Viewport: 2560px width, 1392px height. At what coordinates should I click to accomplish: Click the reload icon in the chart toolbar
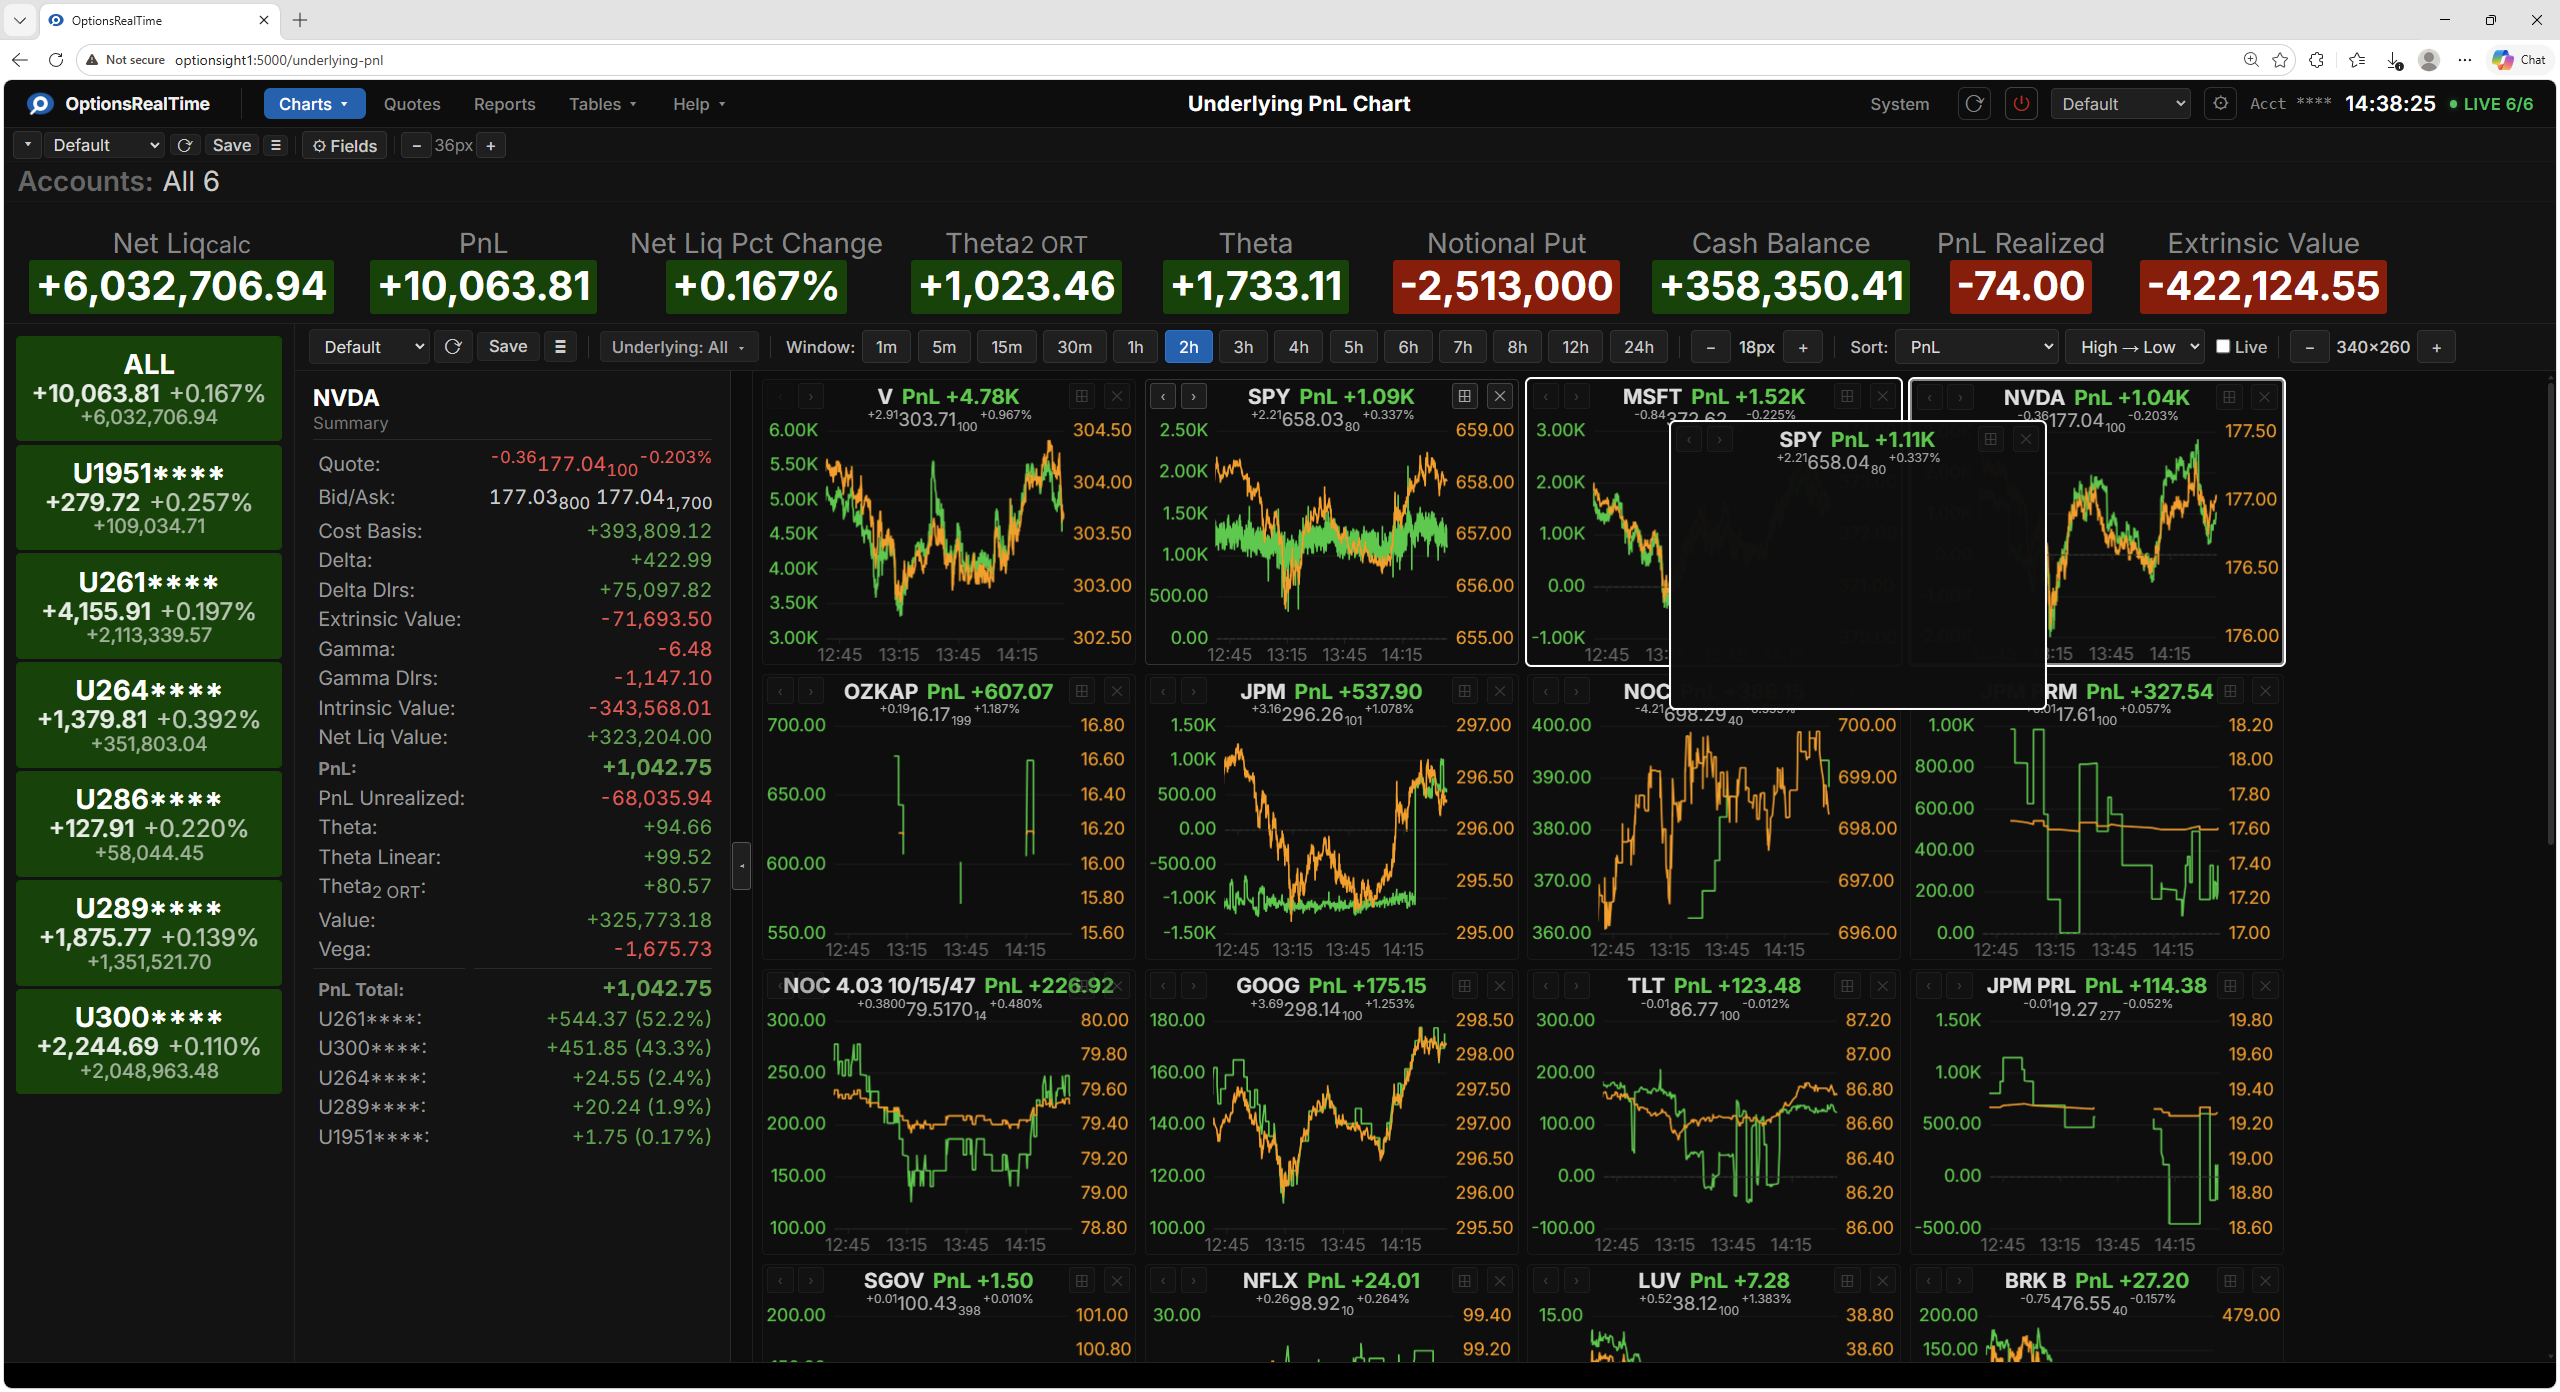click(x=453, y=347)
